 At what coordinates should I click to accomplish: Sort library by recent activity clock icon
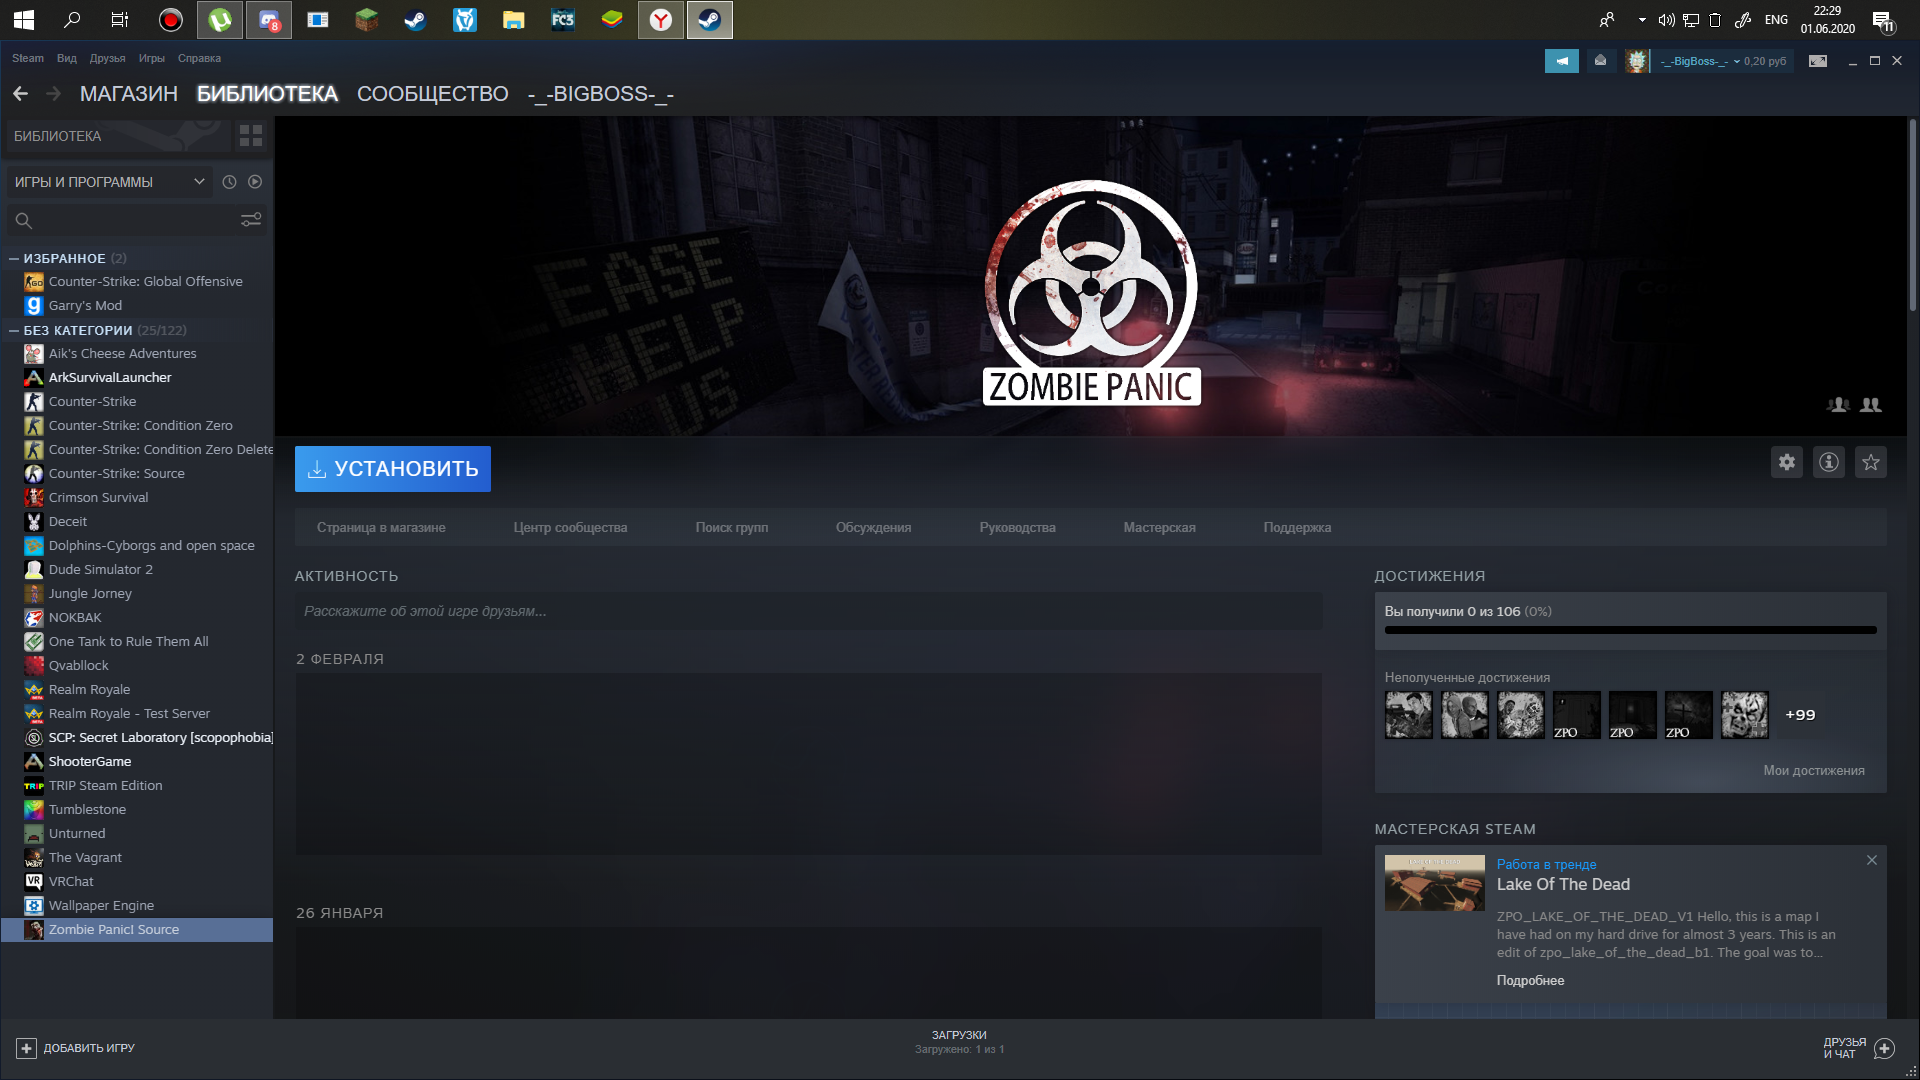pos(229,182)
